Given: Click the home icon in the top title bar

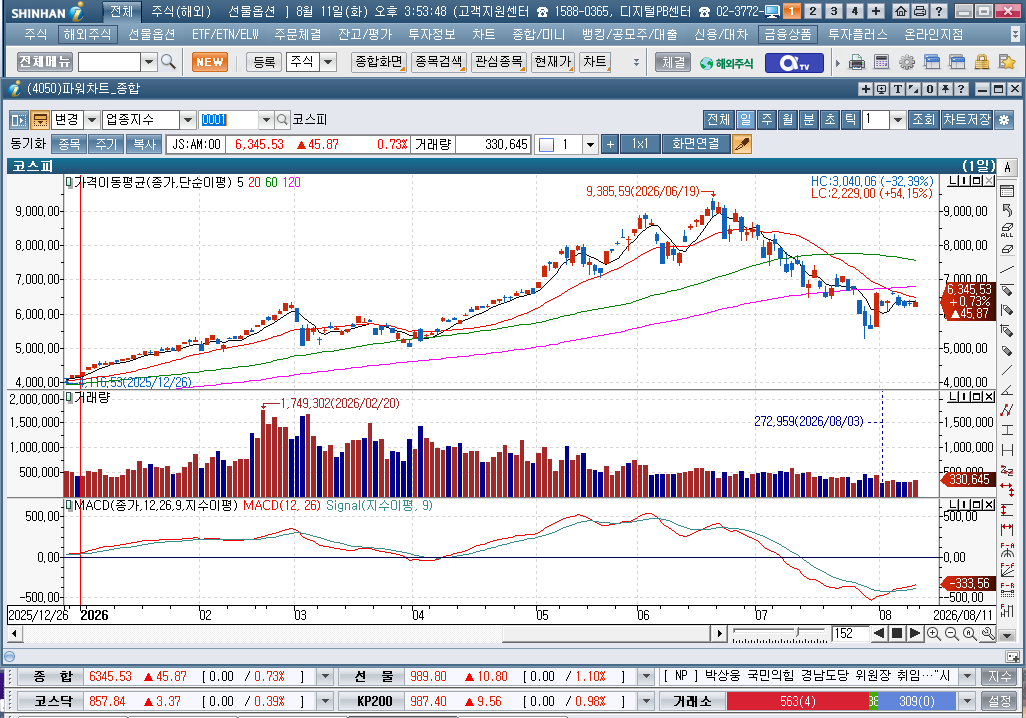Looking at the screenshot, I should (900, 11).
